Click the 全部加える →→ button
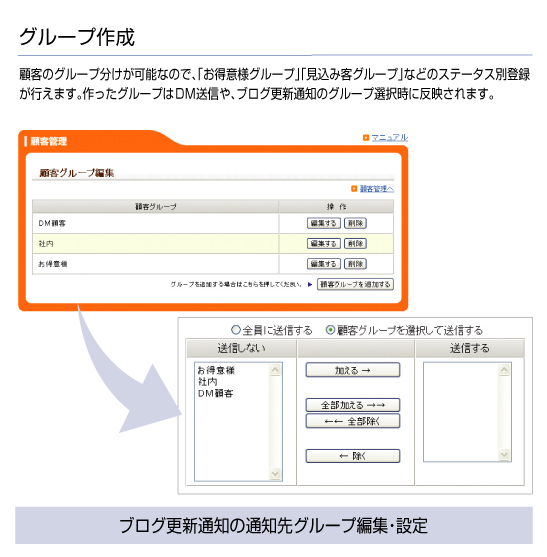 [x=353, y=405]
